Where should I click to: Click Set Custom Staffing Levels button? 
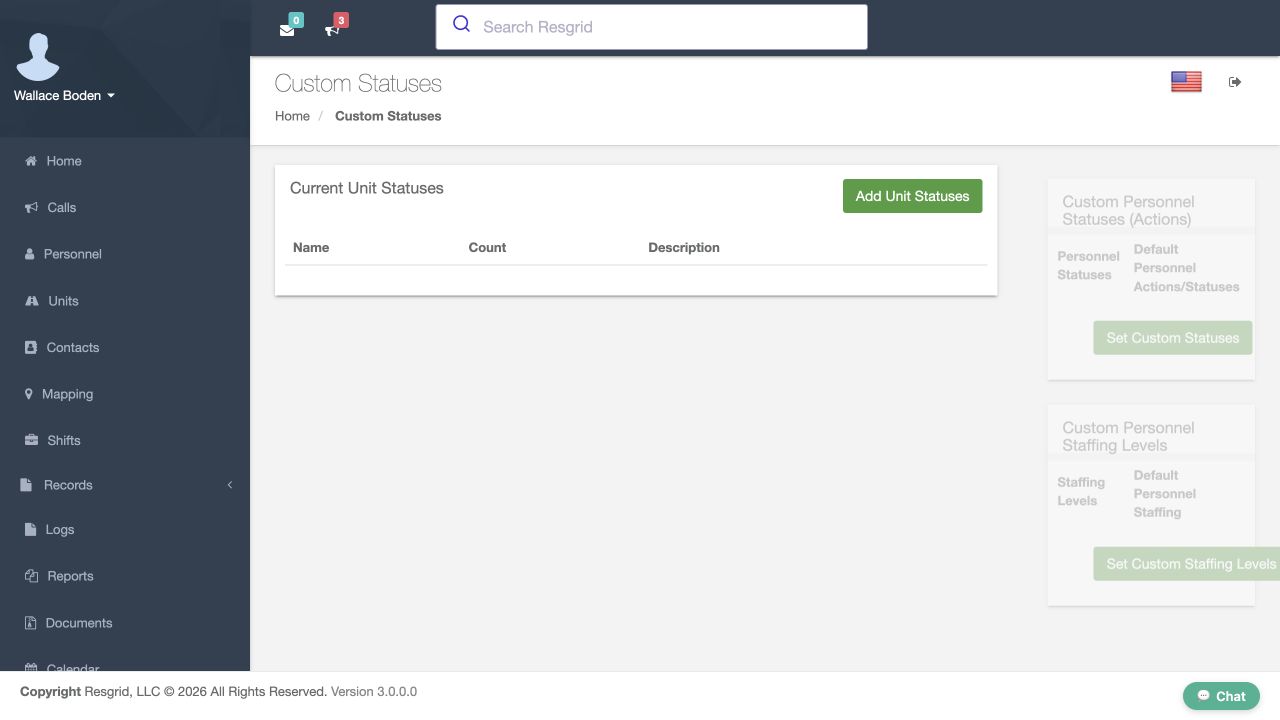point(1186,564)
